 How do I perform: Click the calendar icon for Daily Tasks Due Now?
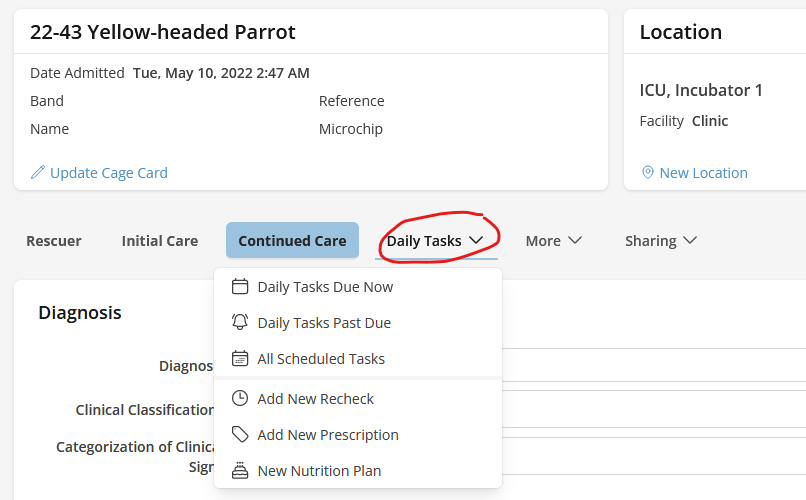[x=240, y=287]
